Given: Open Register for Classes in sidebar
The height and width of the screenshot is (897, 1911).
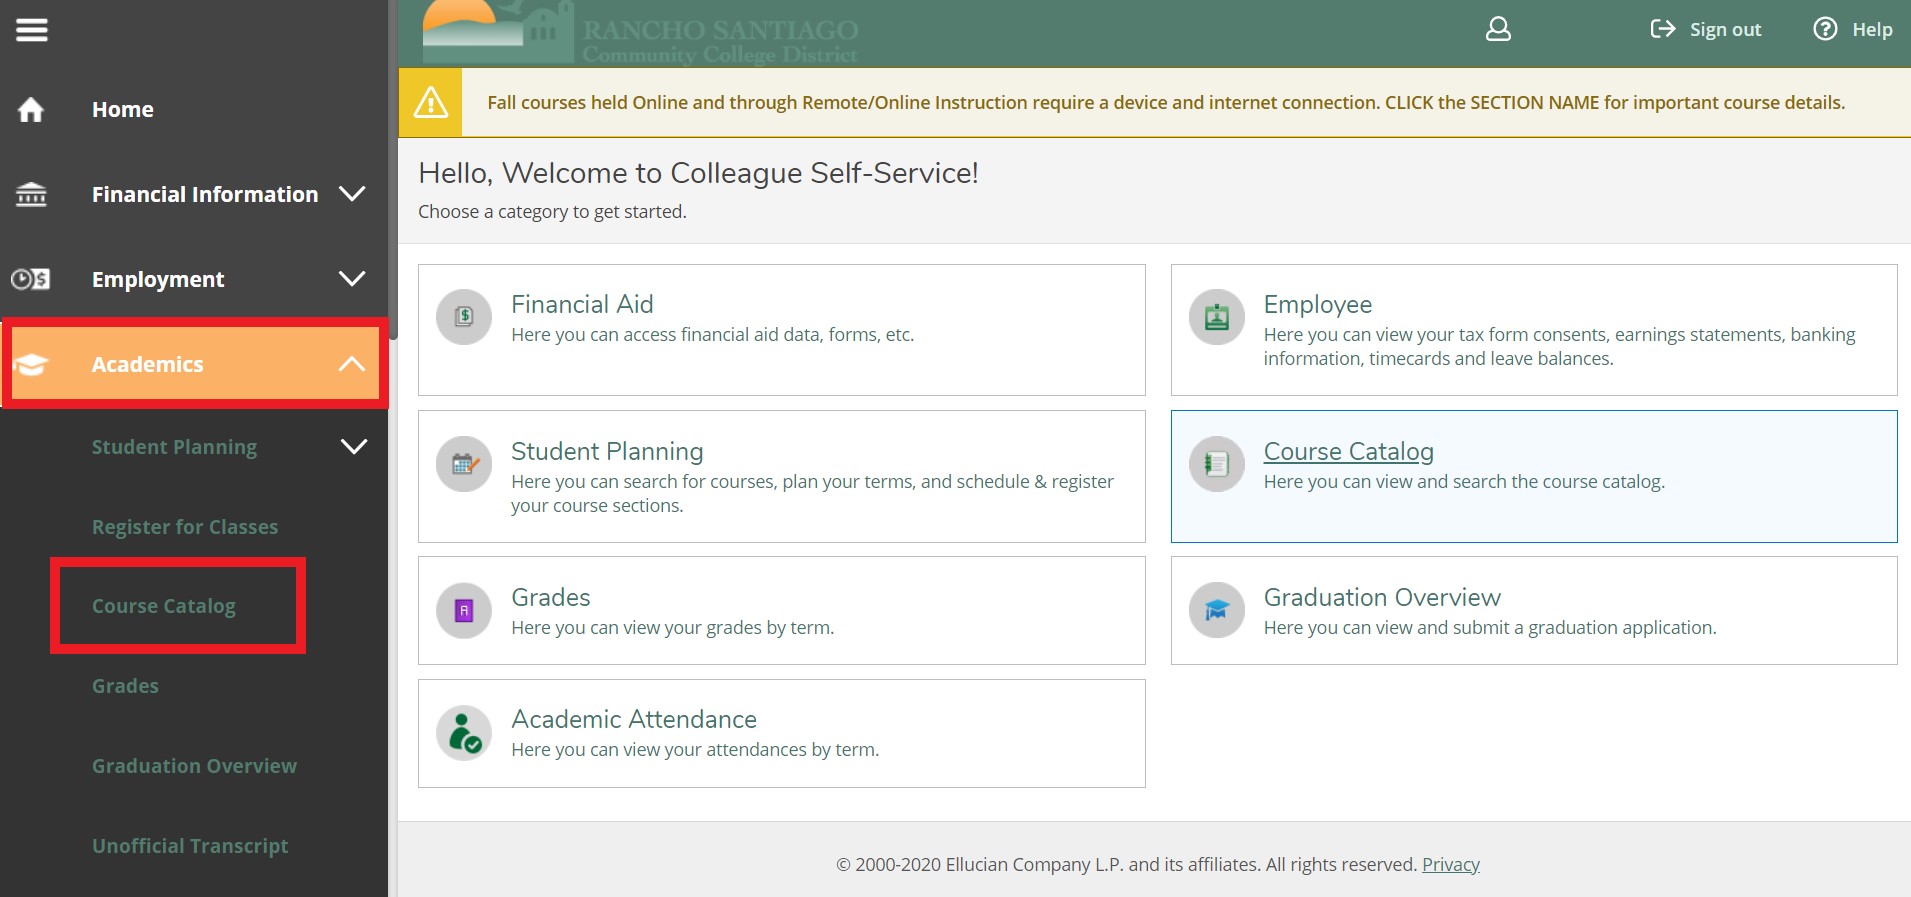Looking at the screenshot, I should coord(185,527).
